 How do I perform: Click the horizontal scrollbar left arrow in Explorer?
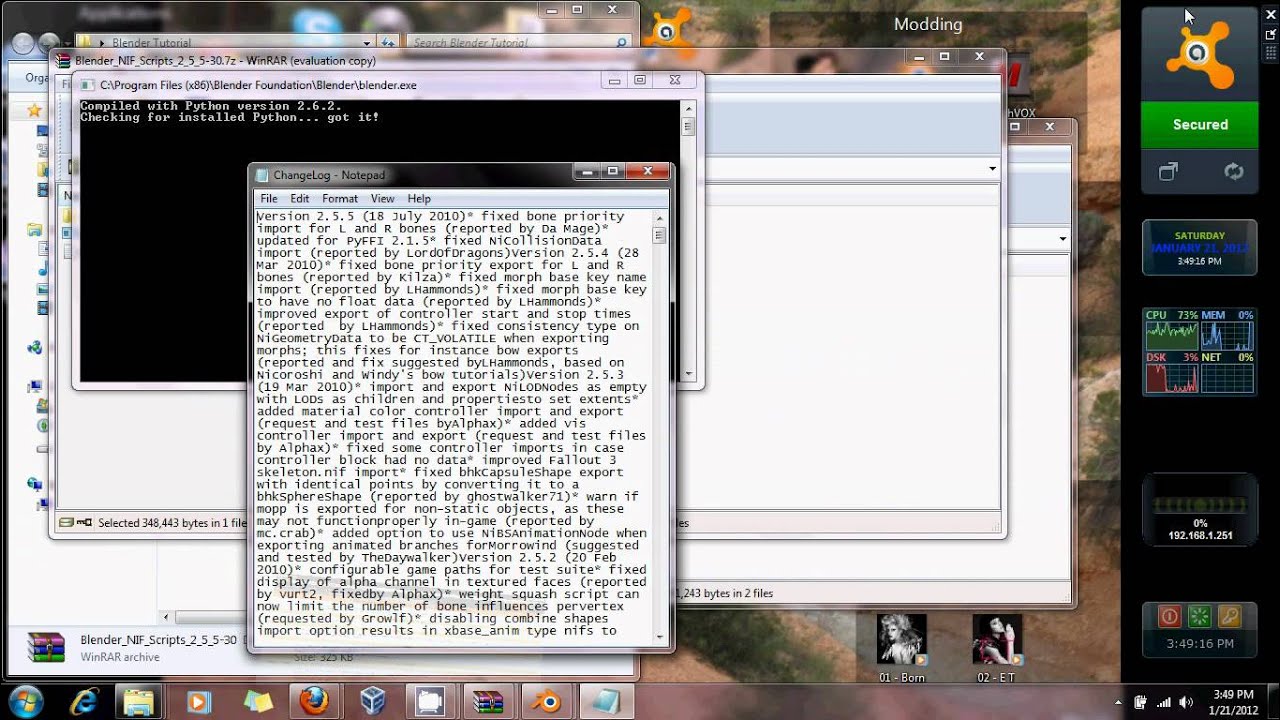coord(168,617)
